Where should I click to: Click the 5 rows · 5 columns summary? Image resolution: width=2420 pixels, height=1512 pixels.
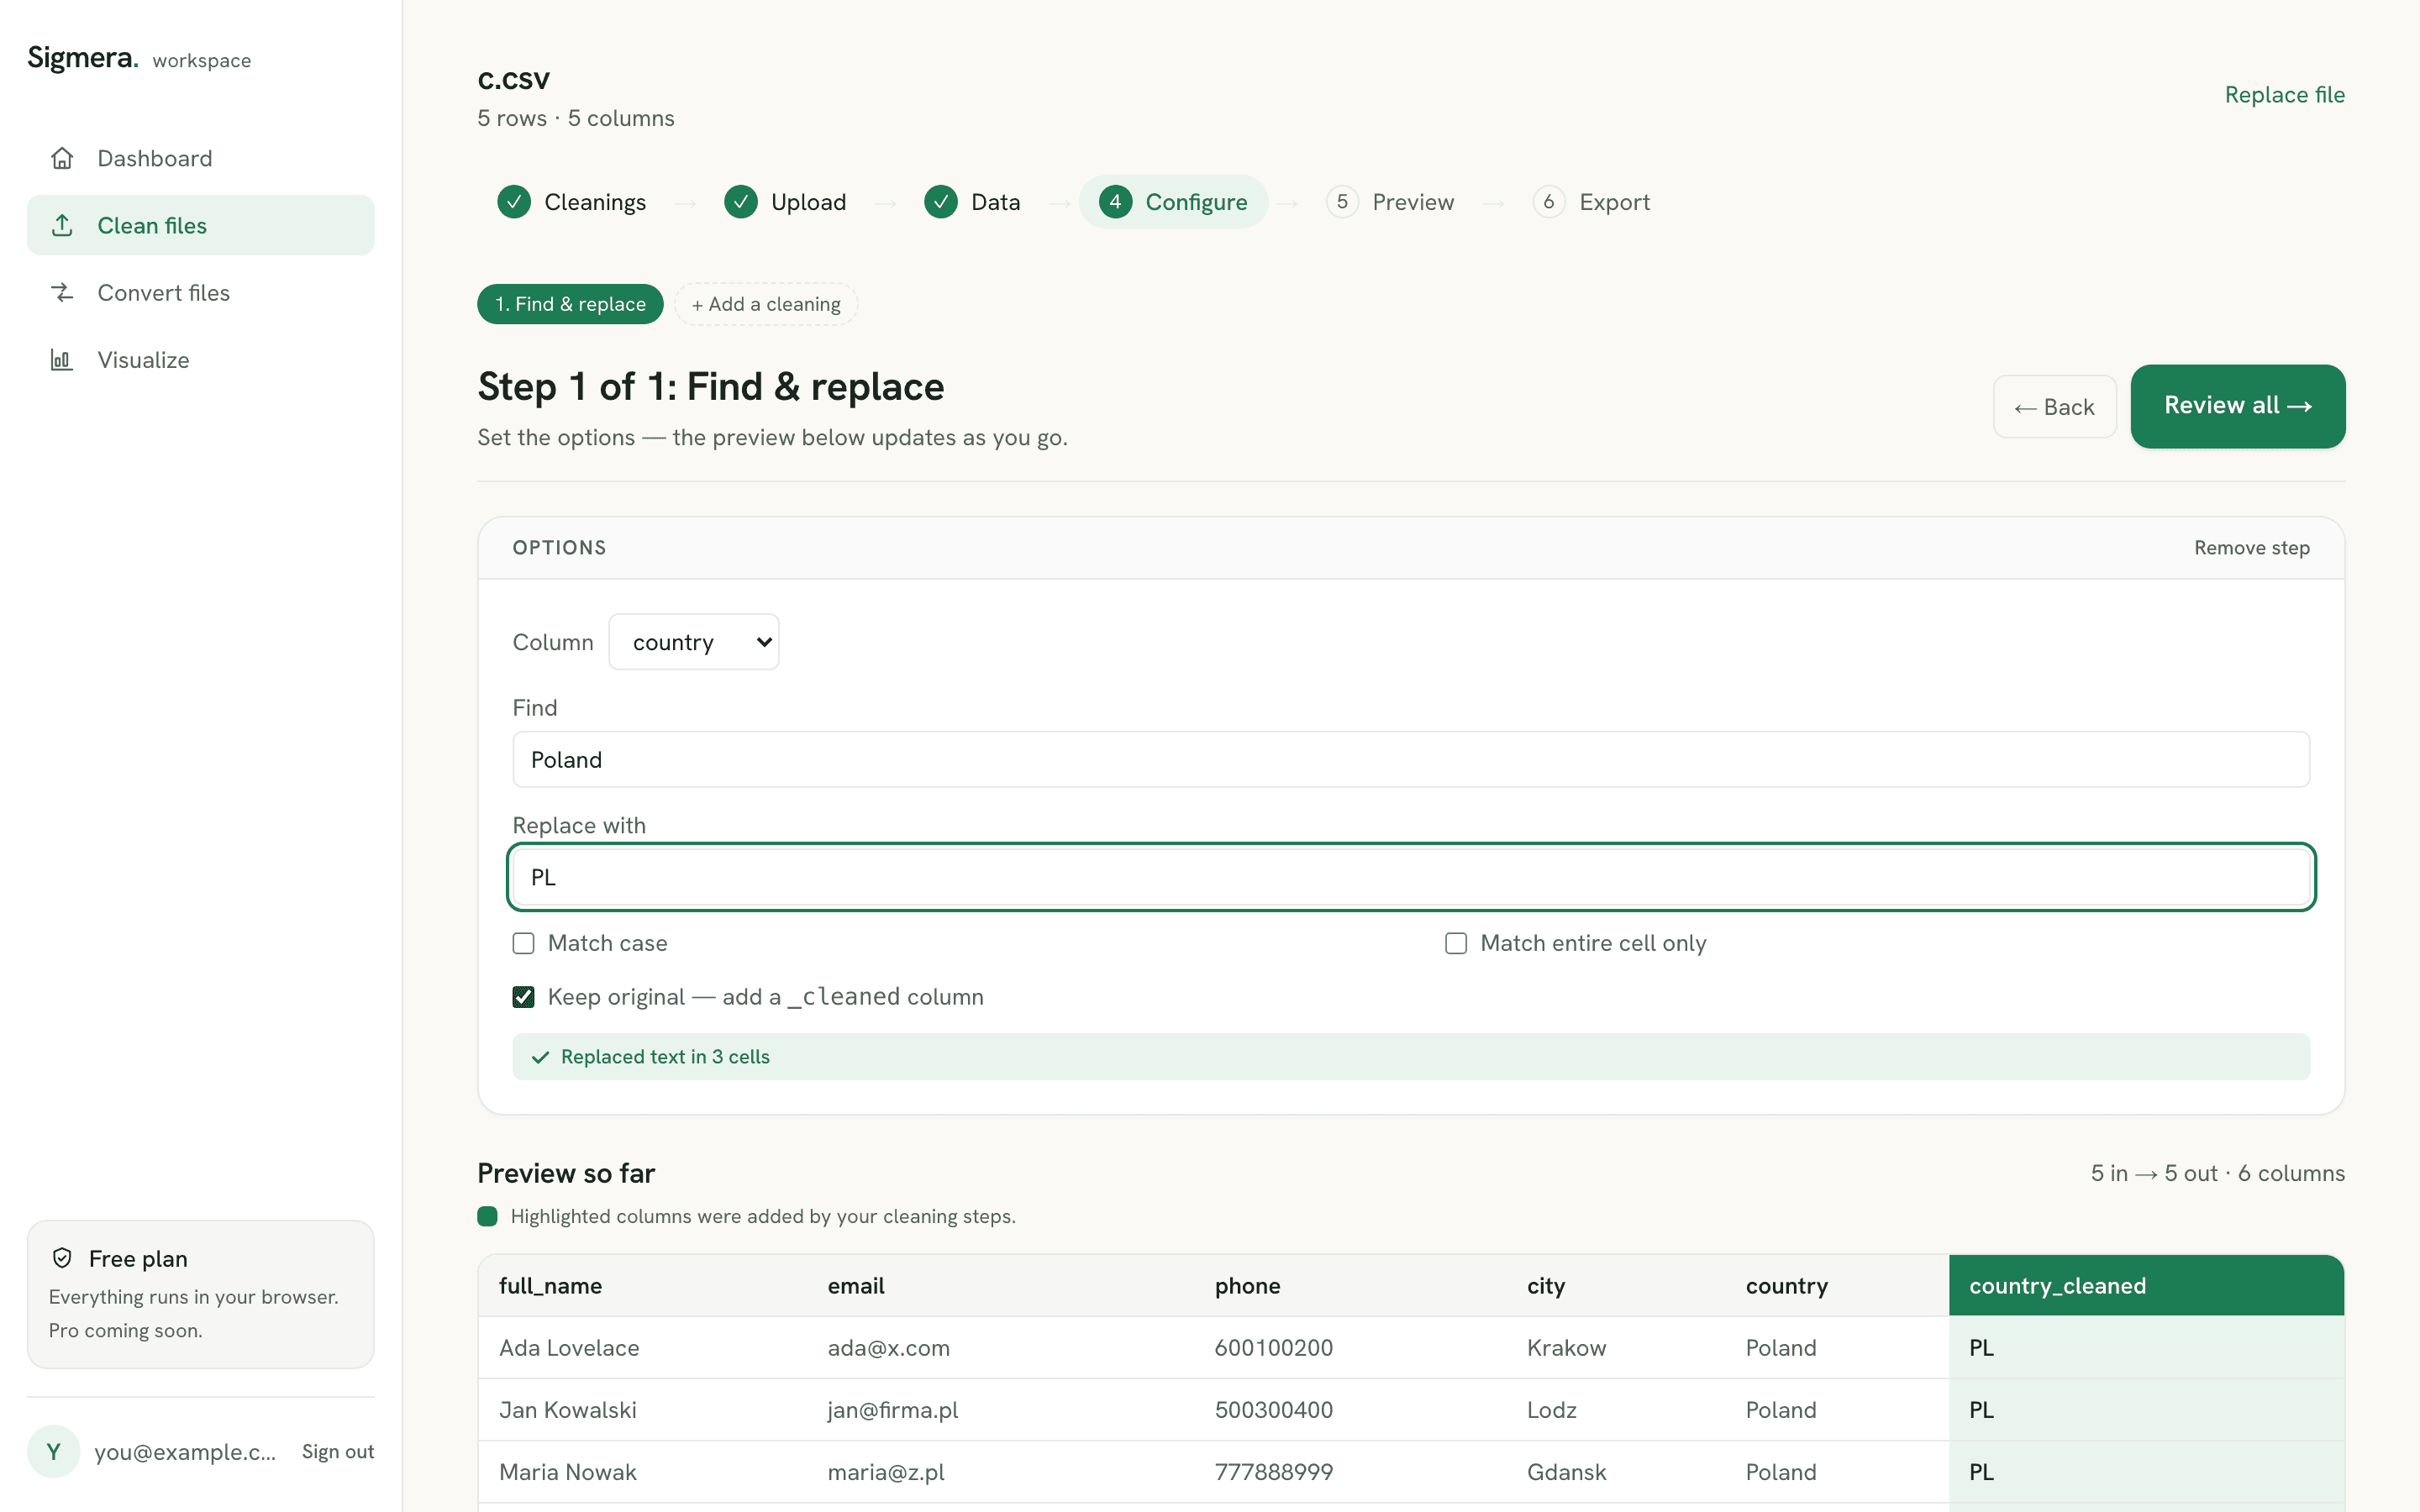(x=575, y=118)
